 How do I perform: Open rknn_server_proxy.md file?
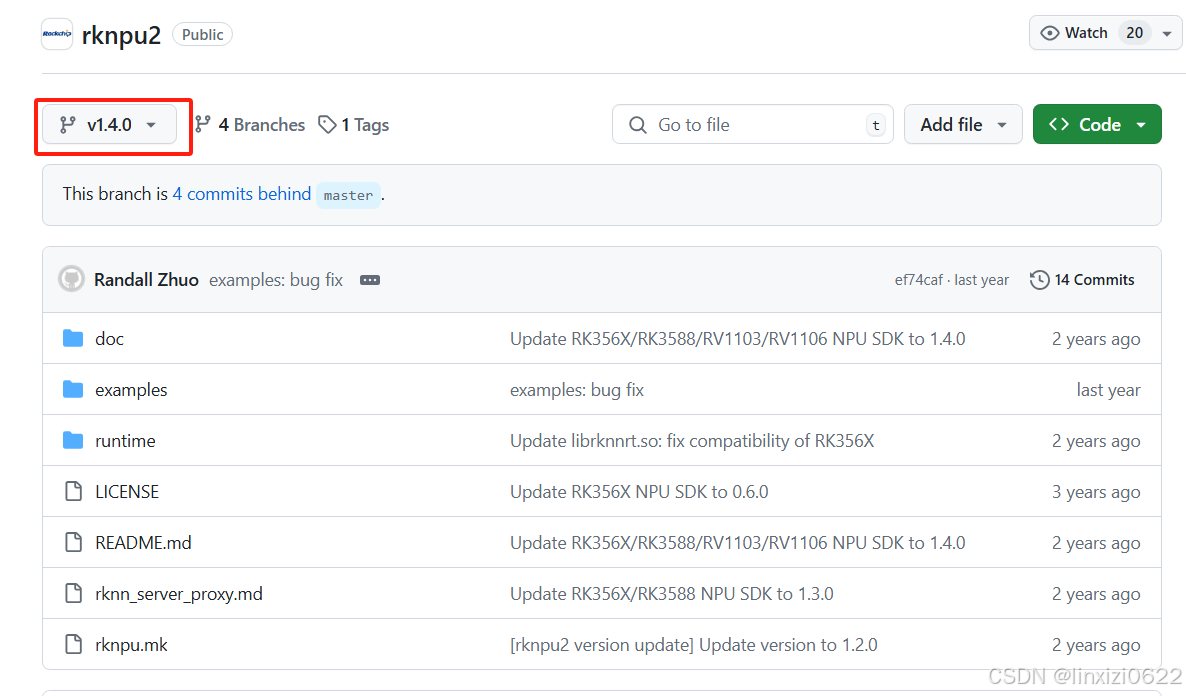pos(179,594)
